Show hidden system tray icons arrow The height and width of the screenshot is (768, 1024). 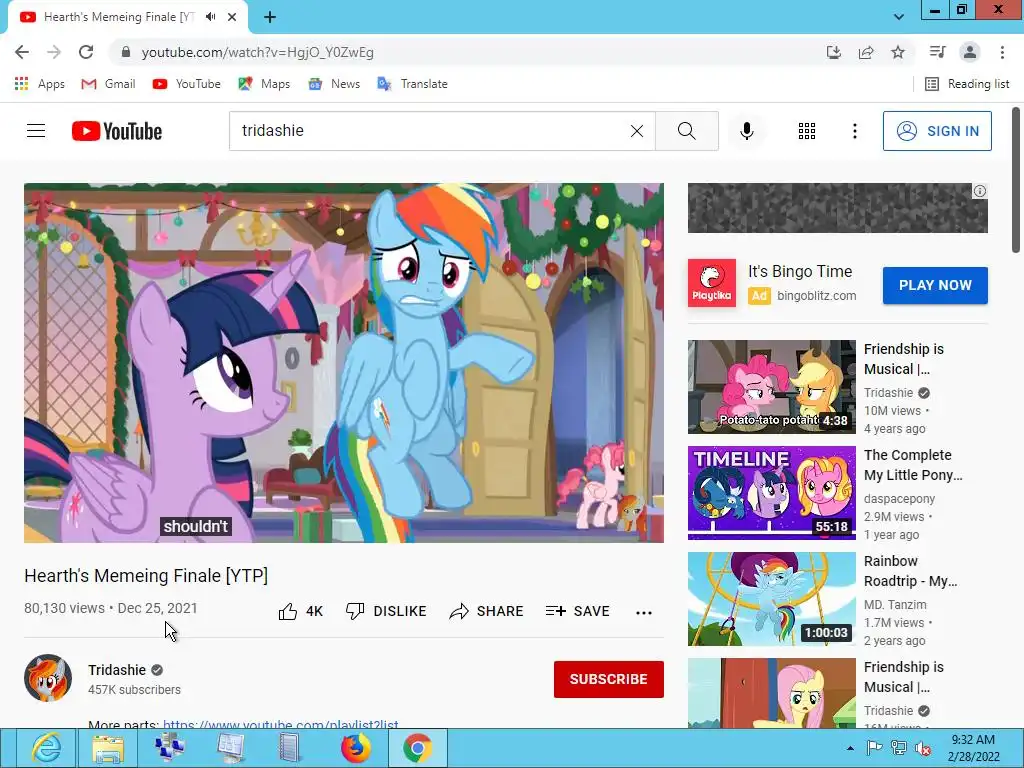click(x=850, y=748)
